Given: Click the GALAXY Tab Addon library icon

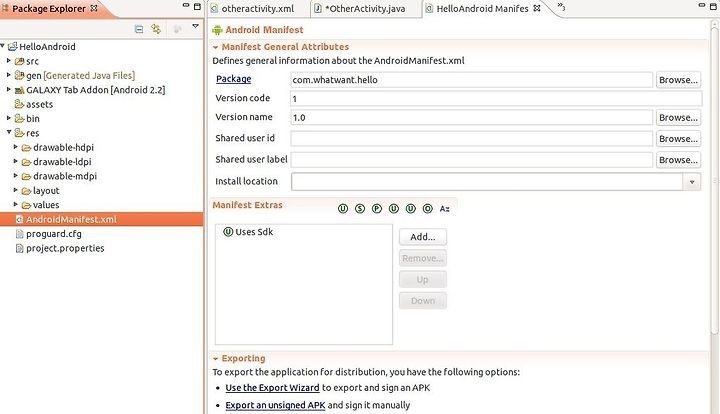Looking at the screenshot, I should 19,90.
